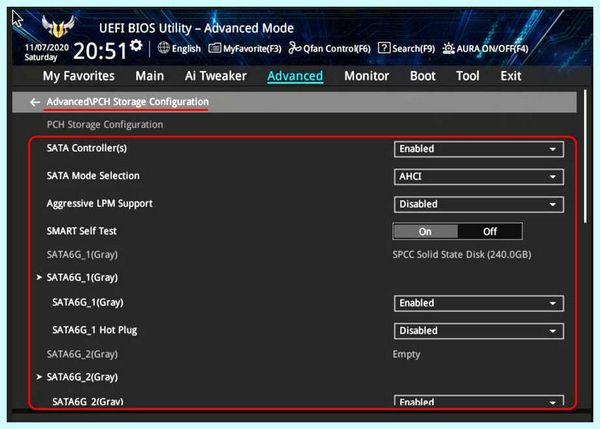Viewport: 600px width, 429px height.
Task: Click Advanced\PCH Storage Configuration breadcrumb
Action: 127,102
